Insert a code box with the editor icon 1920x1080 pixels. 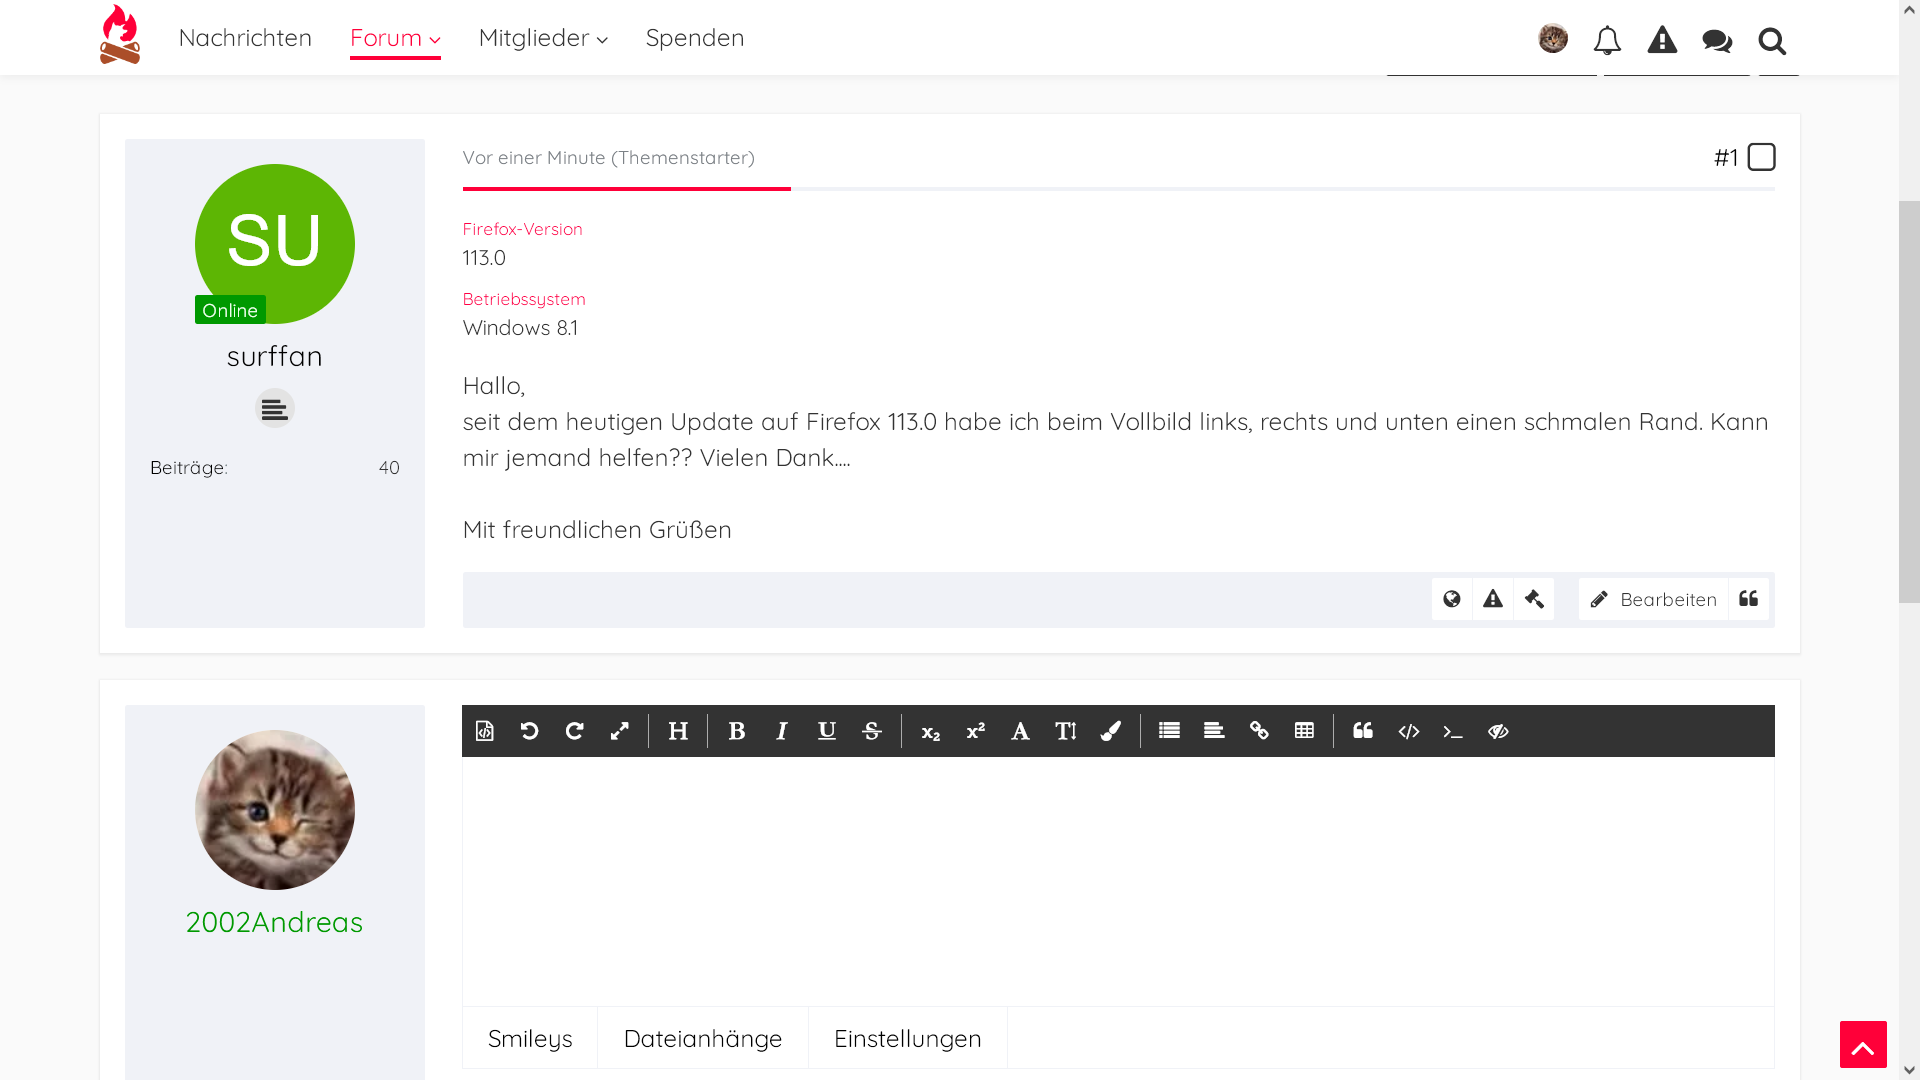point(1408,731)
